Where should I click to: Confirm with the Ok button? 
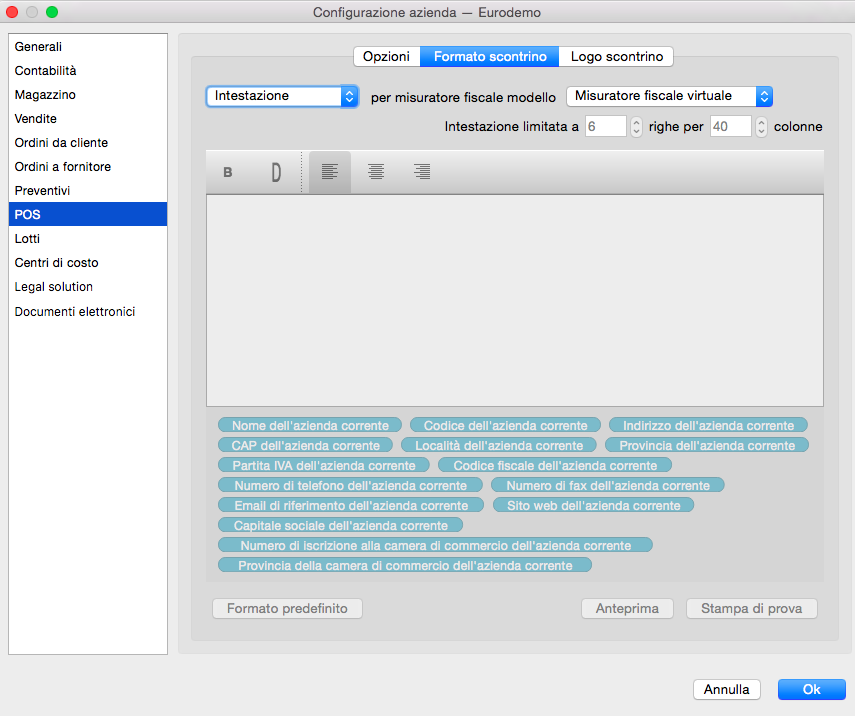(811, 689)
